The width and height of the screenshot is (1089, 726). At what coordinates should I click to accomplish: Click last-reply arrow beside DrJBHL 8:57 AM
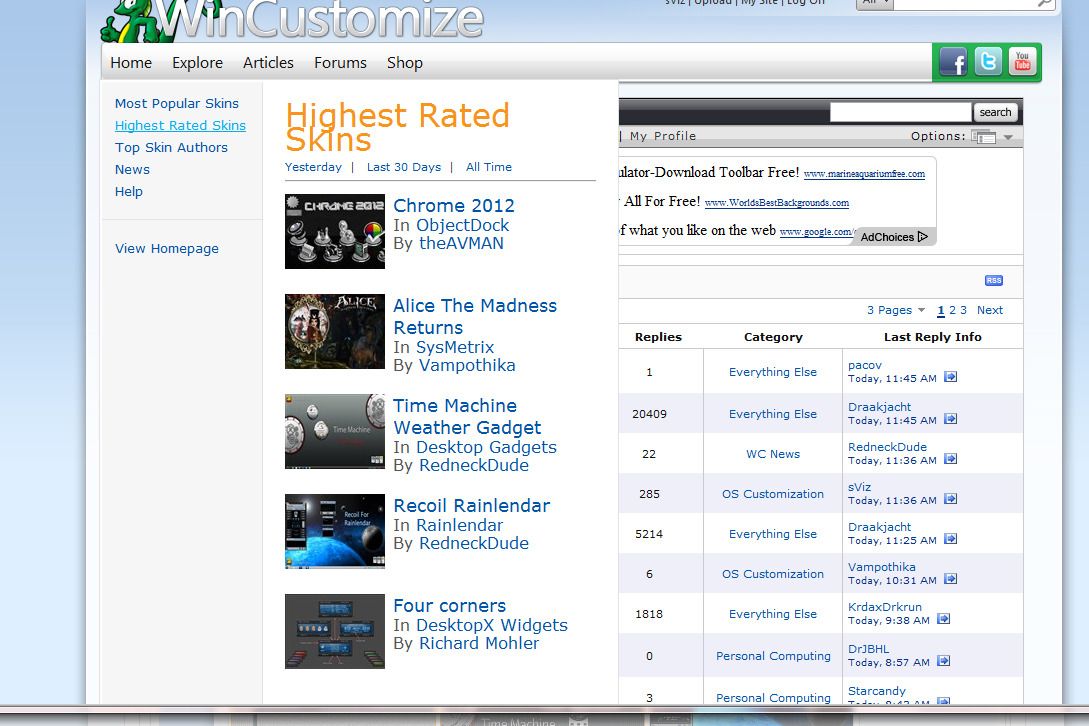point(943,661)
